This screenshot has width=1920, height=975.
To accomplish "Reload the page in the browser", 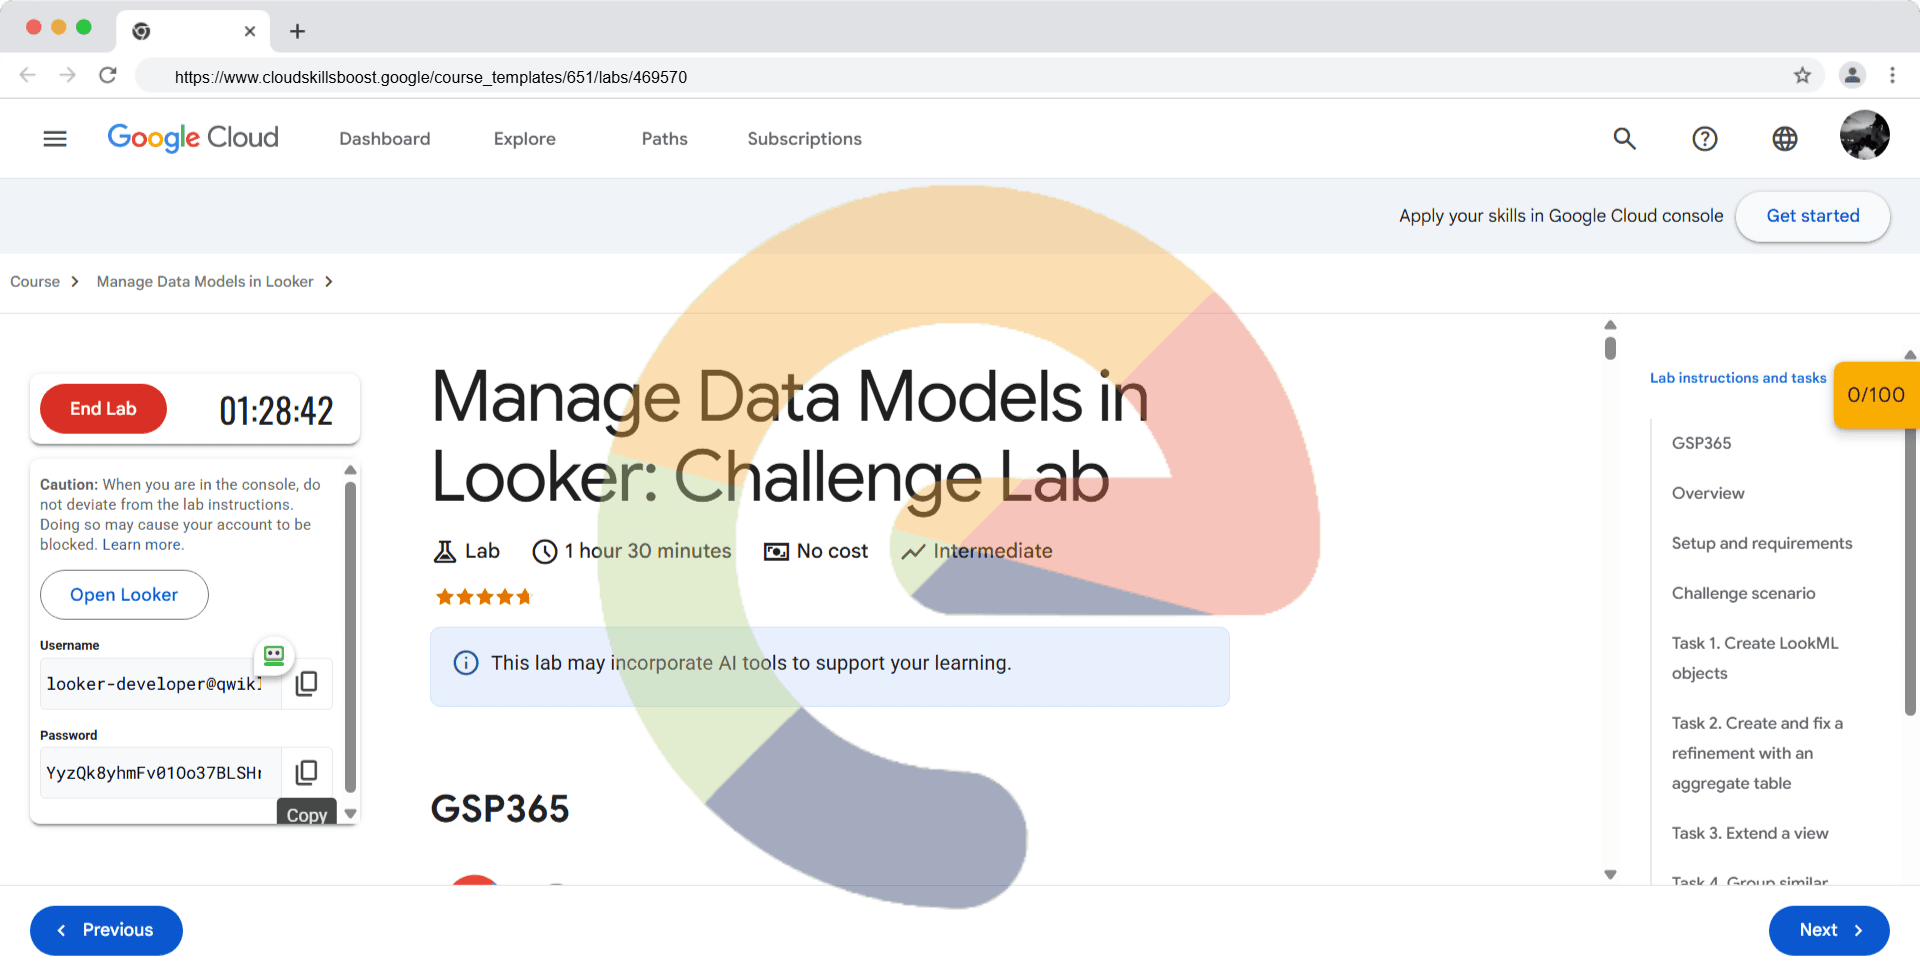I will pyautogui.click(x=108, y=76).
